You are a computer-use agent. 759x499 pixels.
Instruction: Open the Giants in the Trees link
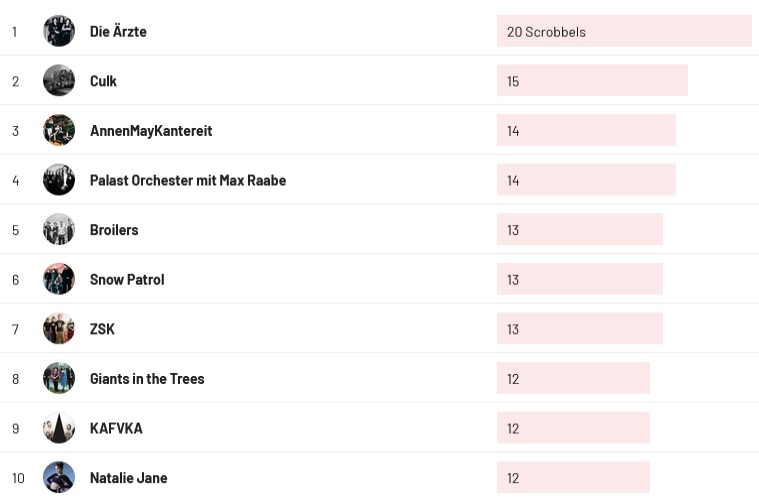147,379
